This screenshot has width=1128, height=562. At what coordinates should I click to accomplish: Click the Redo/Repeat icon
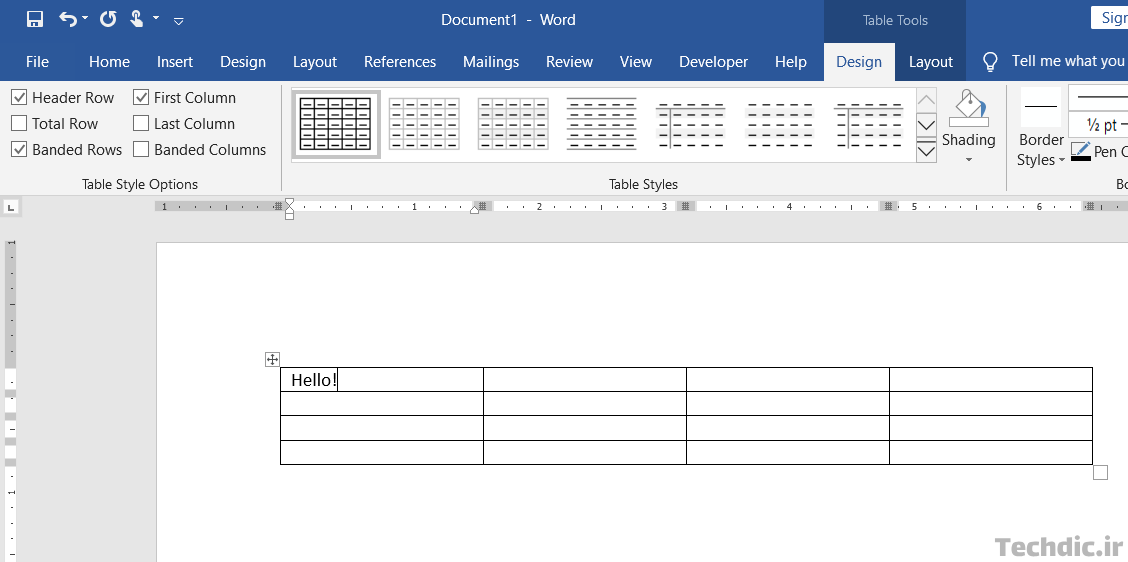[108, 19]
